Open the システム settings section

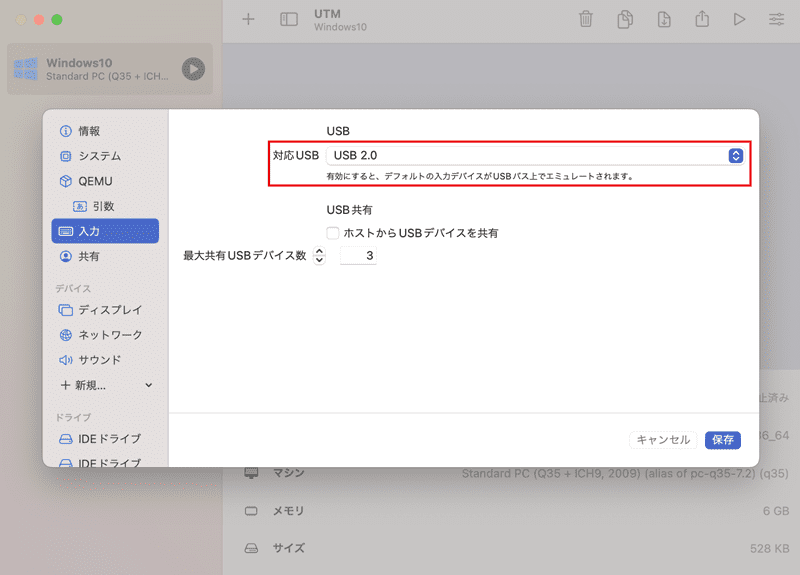[105, 156]
